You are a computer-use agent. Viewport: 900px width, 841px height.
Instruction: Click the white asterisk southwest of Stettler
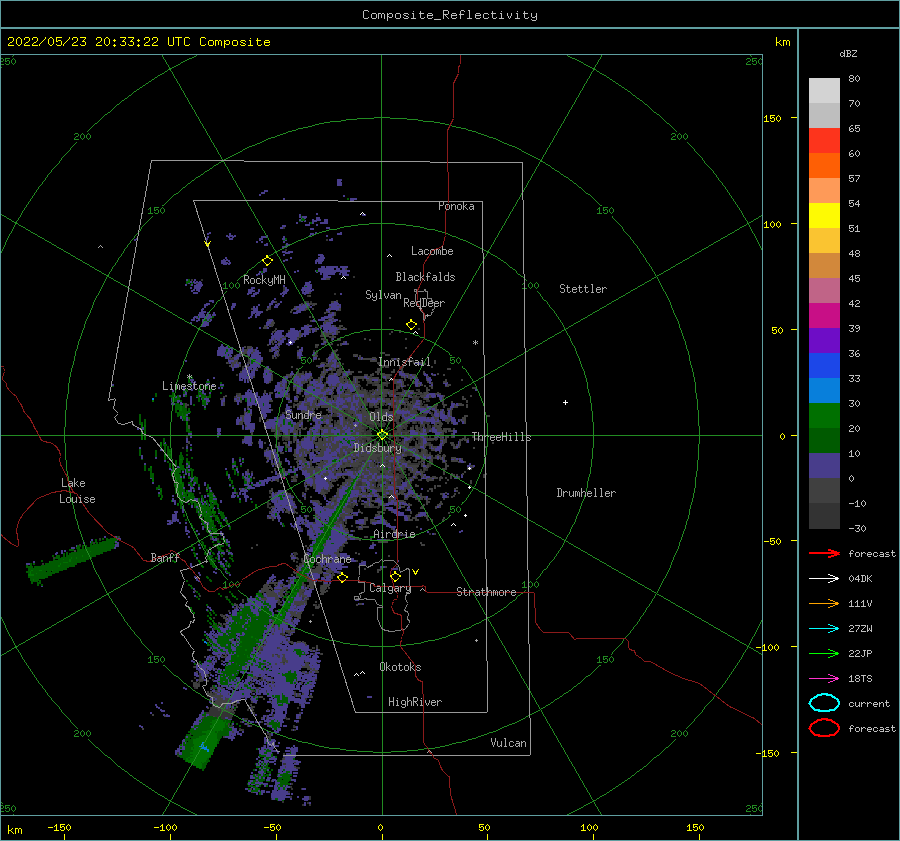475,343
